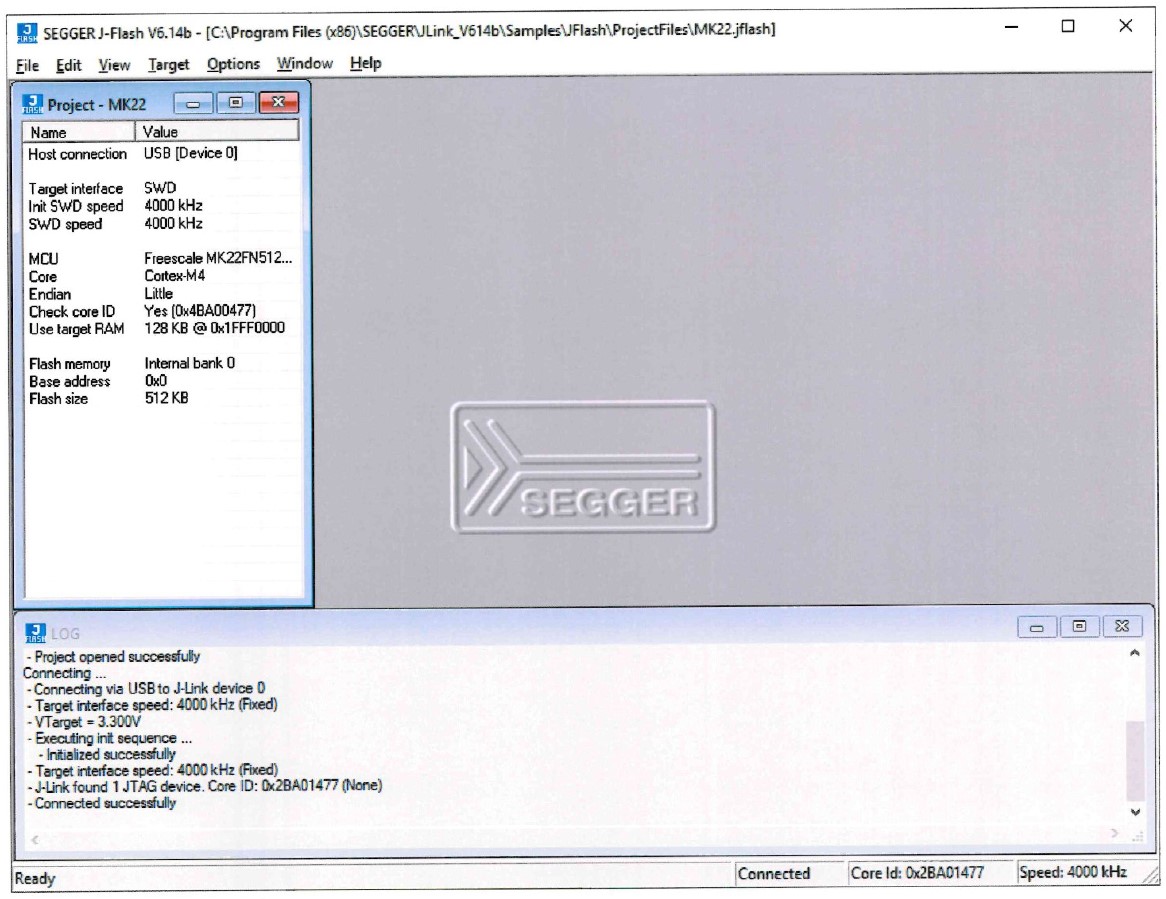Open the Edit menu
The image size is (1166, 899).
[x=68, y=65]
